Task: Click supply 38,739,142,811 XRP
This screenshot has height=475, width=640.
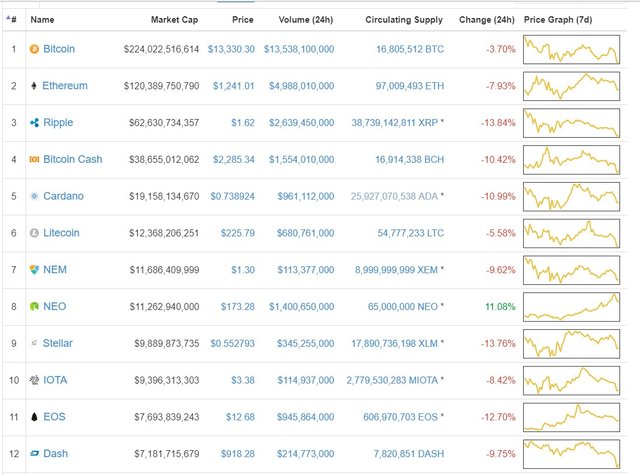Action: click(395, 123)
